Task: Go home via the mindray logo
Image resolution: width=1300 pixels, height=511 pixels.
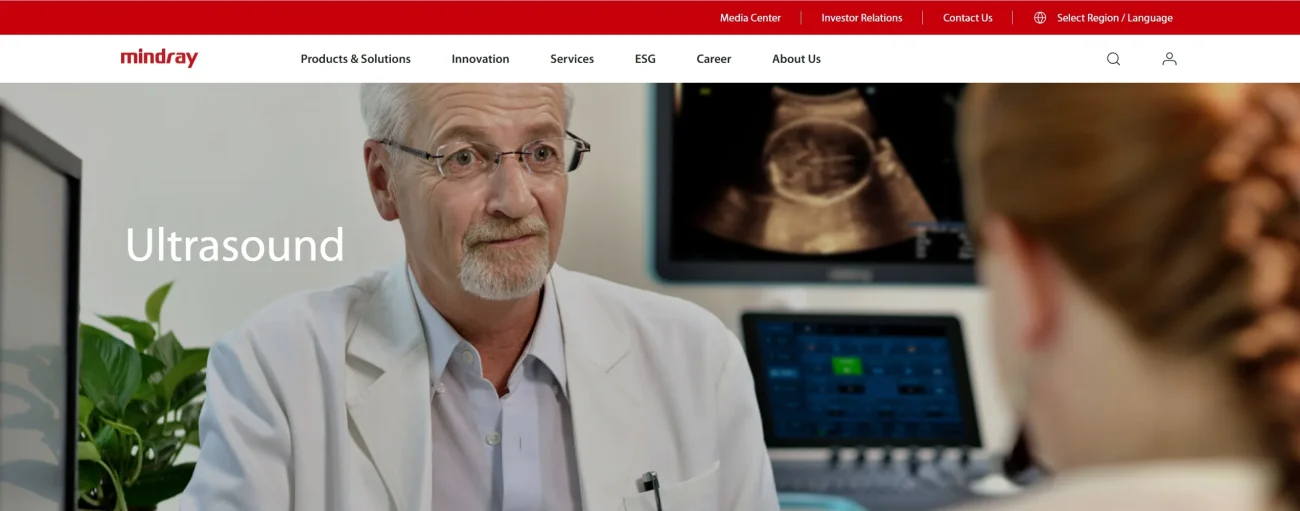Action: click(159, 58)
